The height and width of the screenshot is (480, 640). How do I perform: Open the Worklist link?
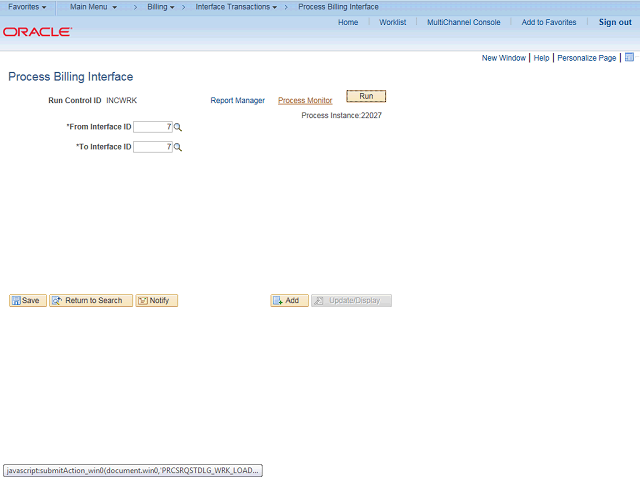tap(393, 22)
